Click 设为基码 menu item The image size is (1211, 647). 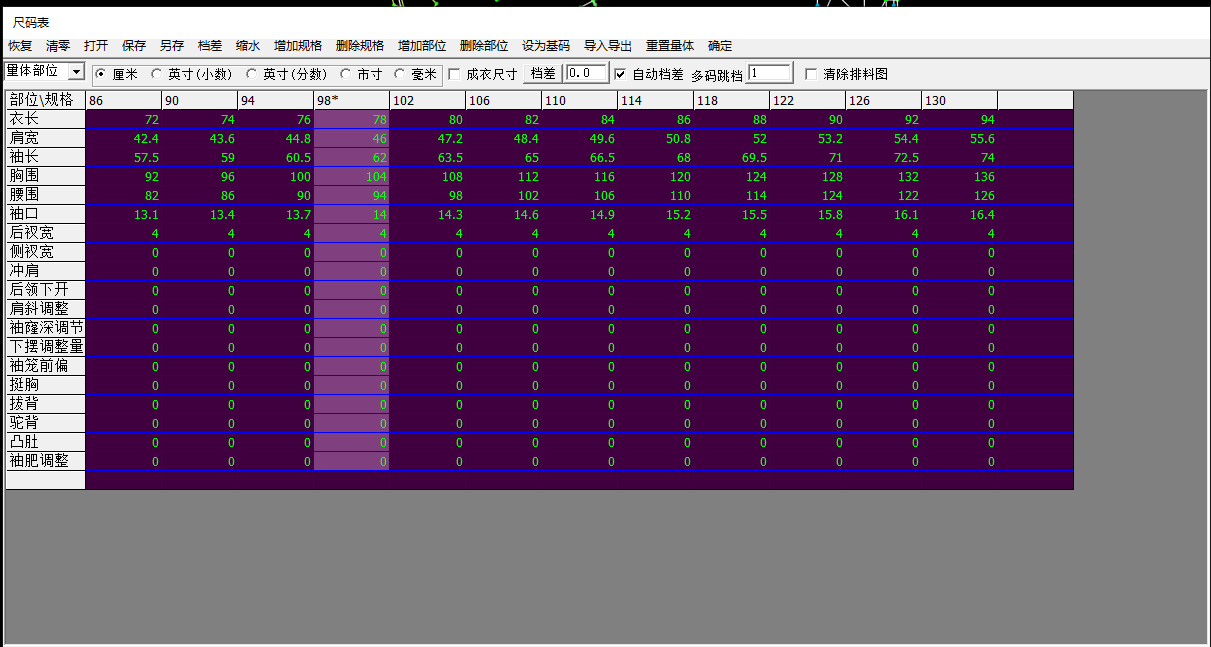(x=546, y=46)
